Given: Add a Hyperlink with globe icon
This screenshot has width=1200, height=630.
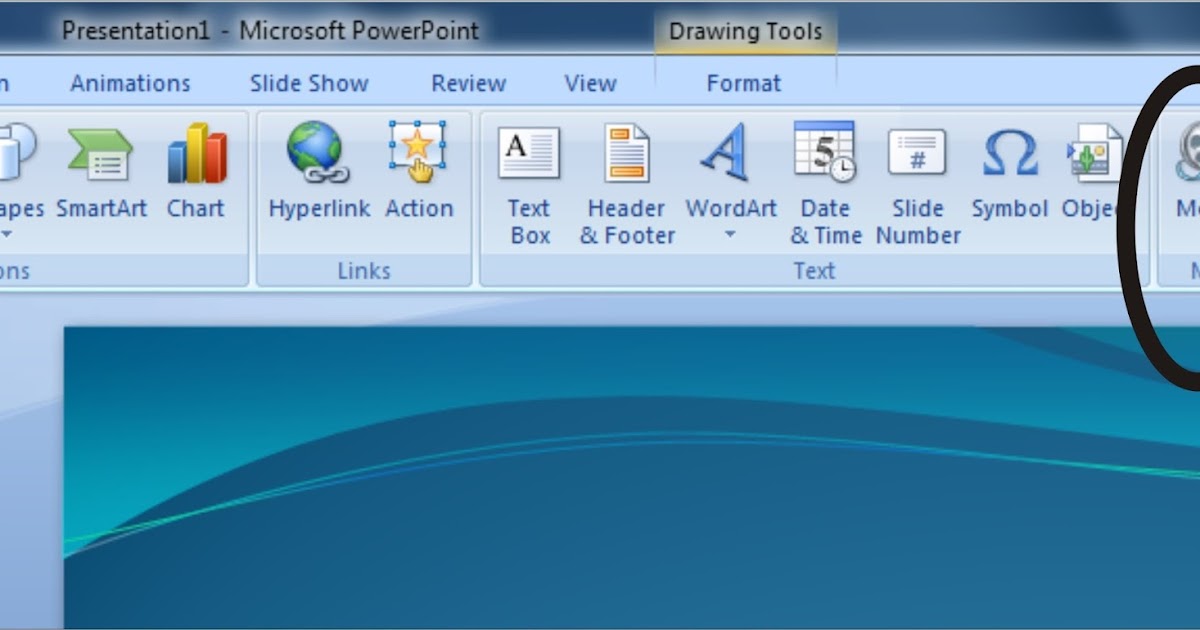Looking at the screenshot, I should (x=319, y=170).
